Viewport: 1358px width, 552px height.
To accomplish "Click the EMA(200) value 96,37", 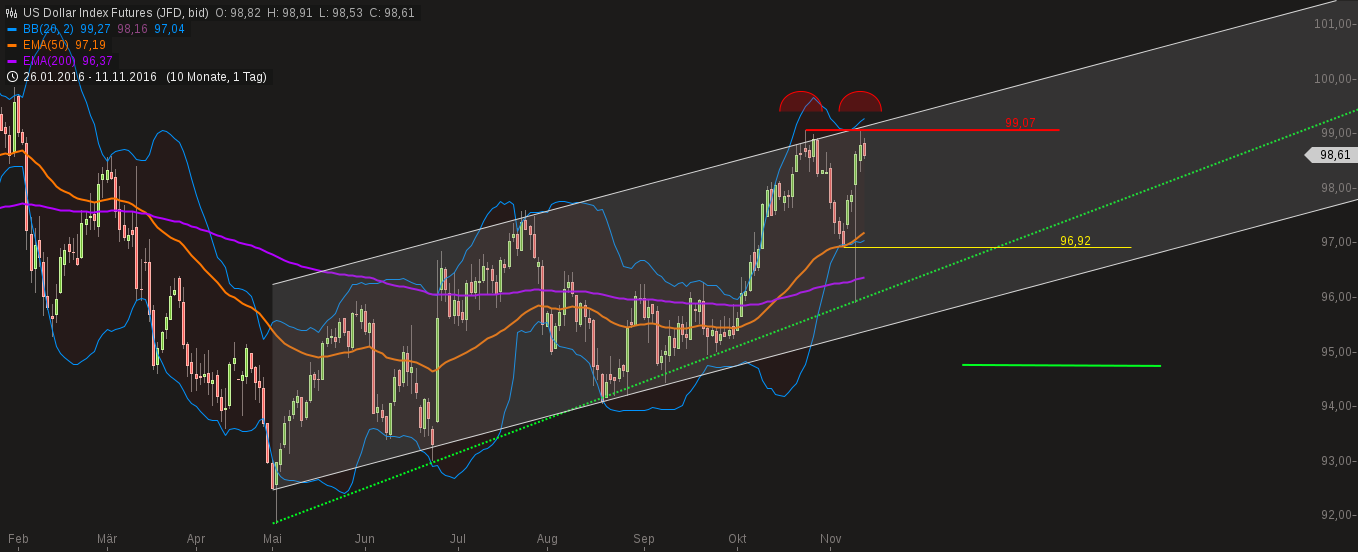I will pyautogui.click(x=96, y=61).
